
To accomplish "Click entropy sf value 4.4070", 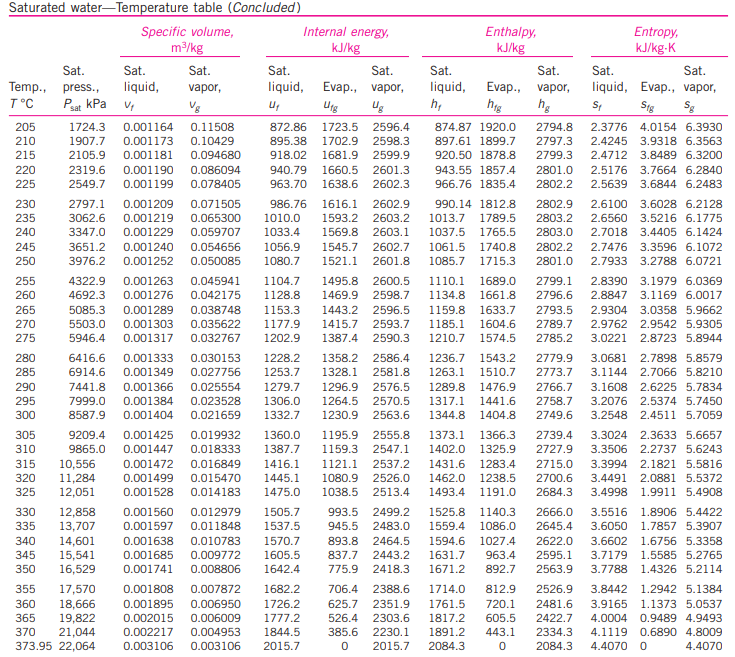I will [x=609, y=646].
